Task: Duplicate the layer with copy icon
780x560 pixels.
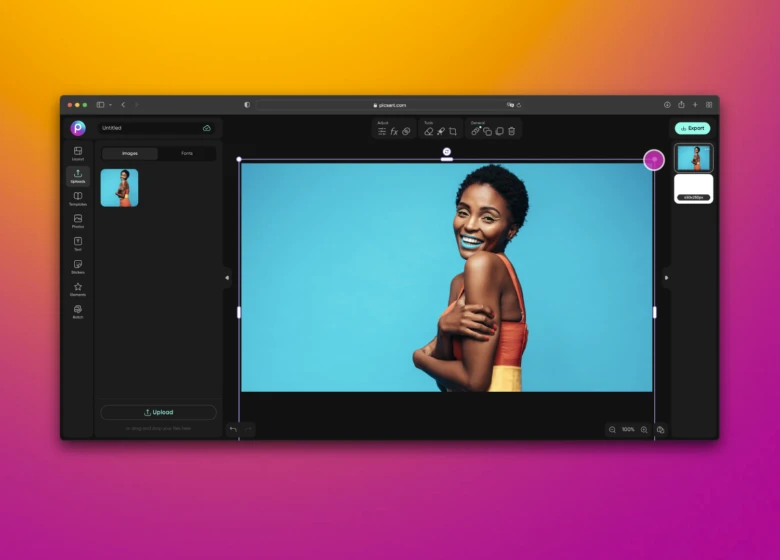Action: tap(488, 131)
